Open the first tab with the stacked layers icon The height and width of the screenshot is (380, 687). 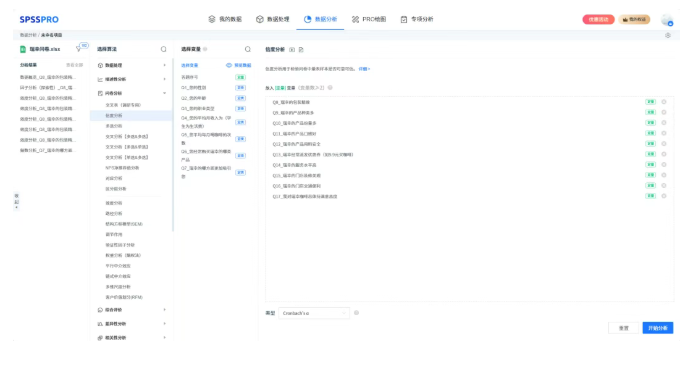pos(225,19)
